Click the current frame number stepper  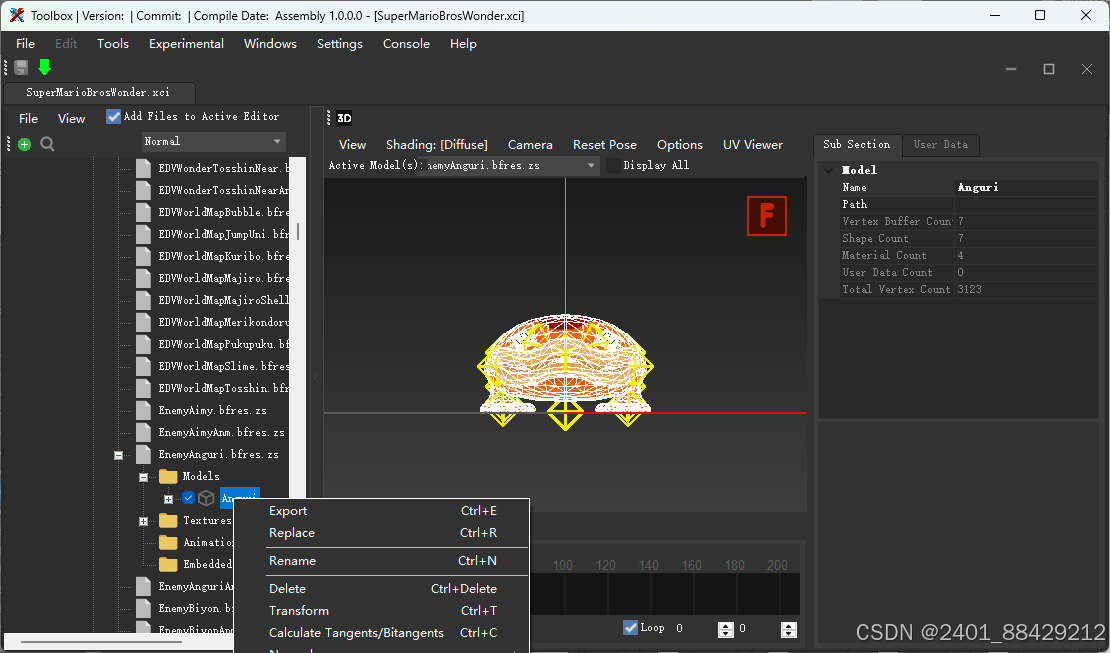pyautogui.click(x=726, y=629)
